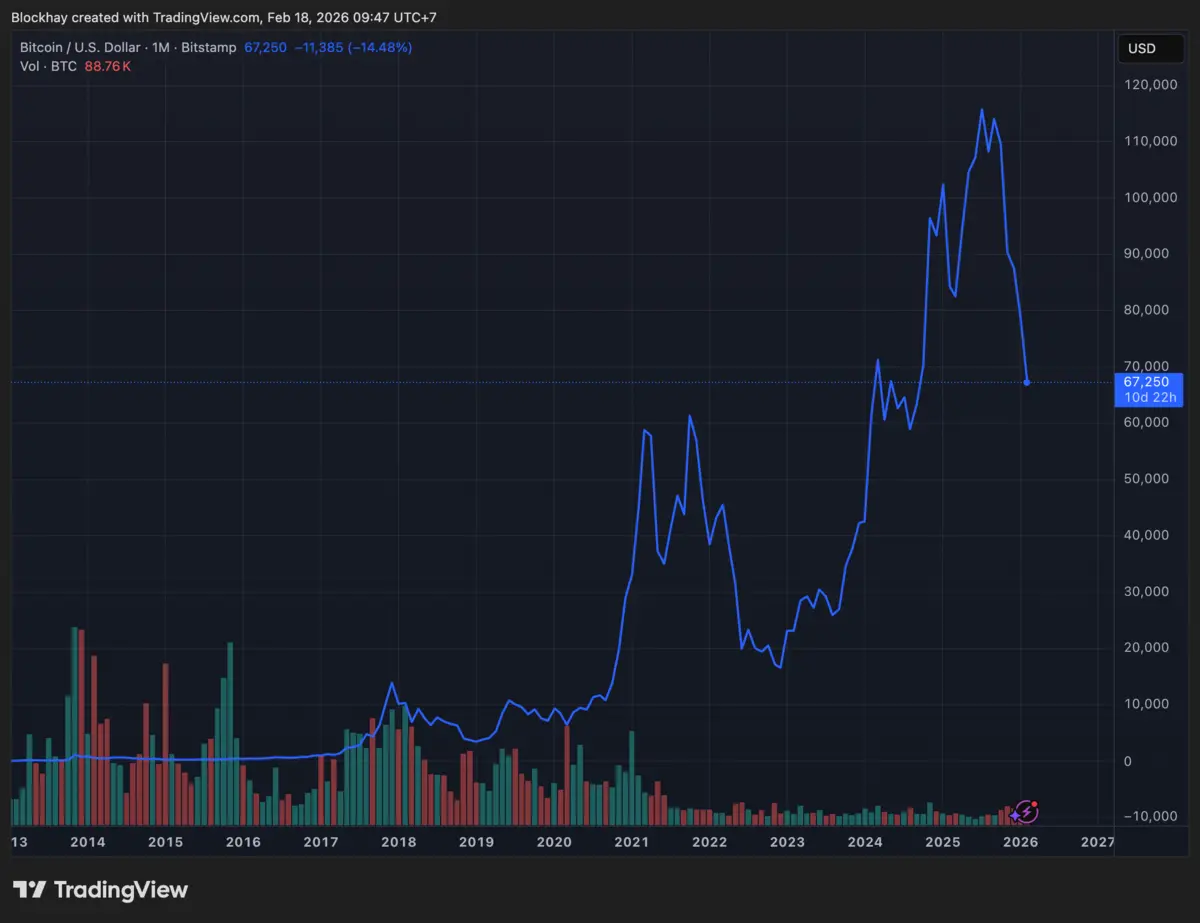This screenshot has width=1200, height=923.
Task: Click the 2026 label on the time axis
Action: pos(1020,842)
